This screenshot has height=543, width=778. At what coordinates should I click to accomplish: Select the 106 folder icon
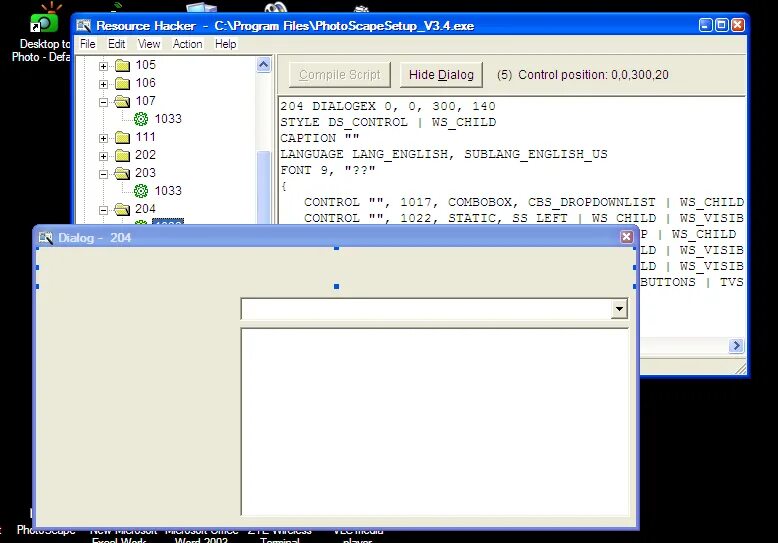(123, 83)
